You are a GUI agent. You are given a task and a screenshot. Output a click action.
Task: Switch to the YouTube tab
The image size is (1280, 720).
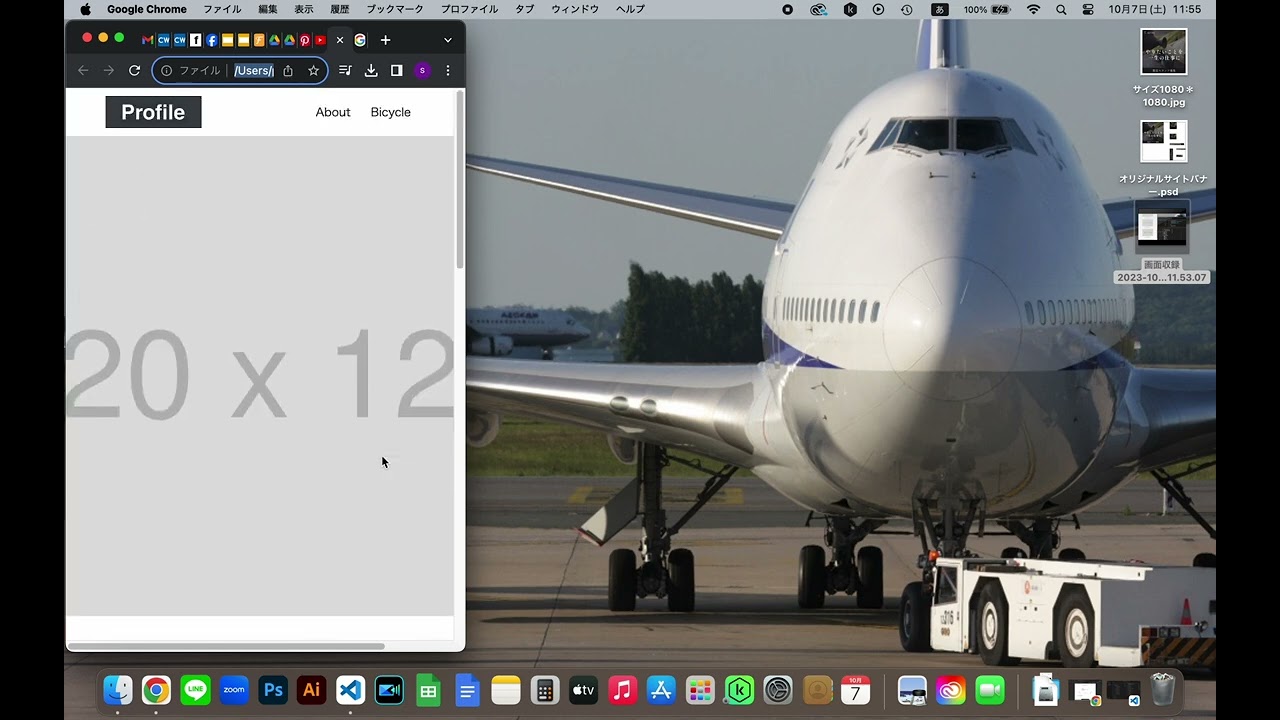(320, 40)
